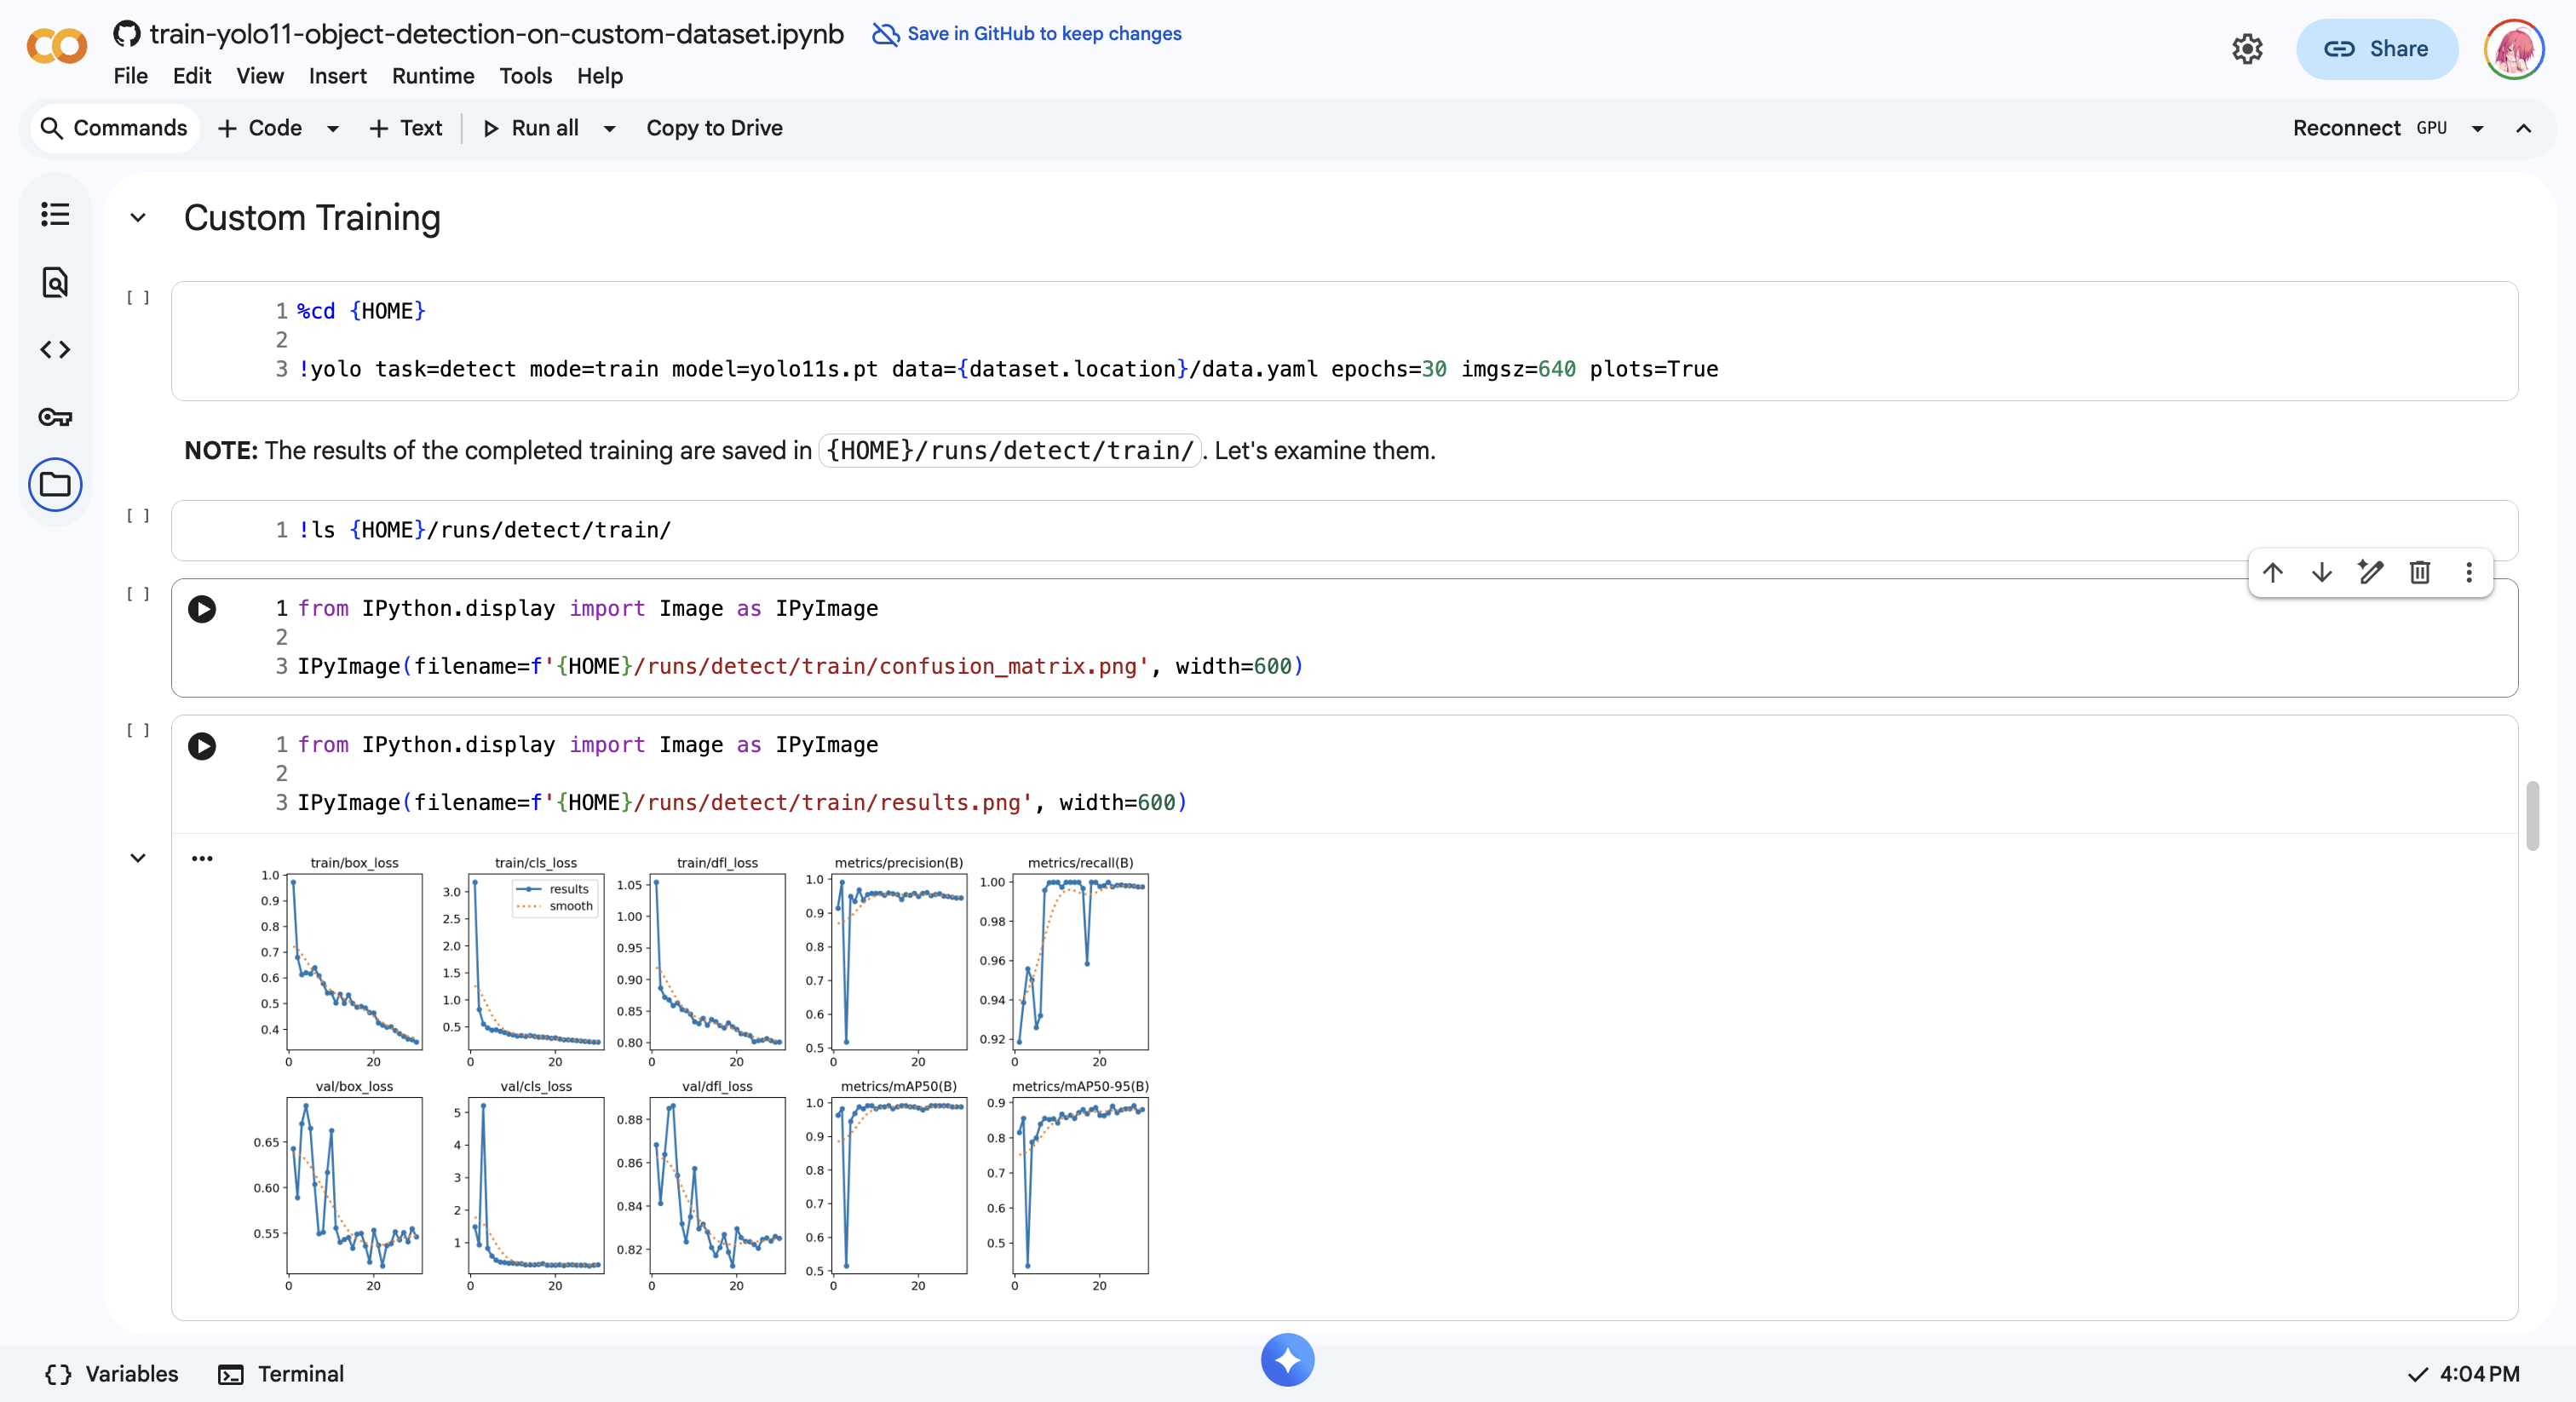This screenshot has height=1402, width=2576.
Task: Open code snippets panel
Action: point(55,349)
